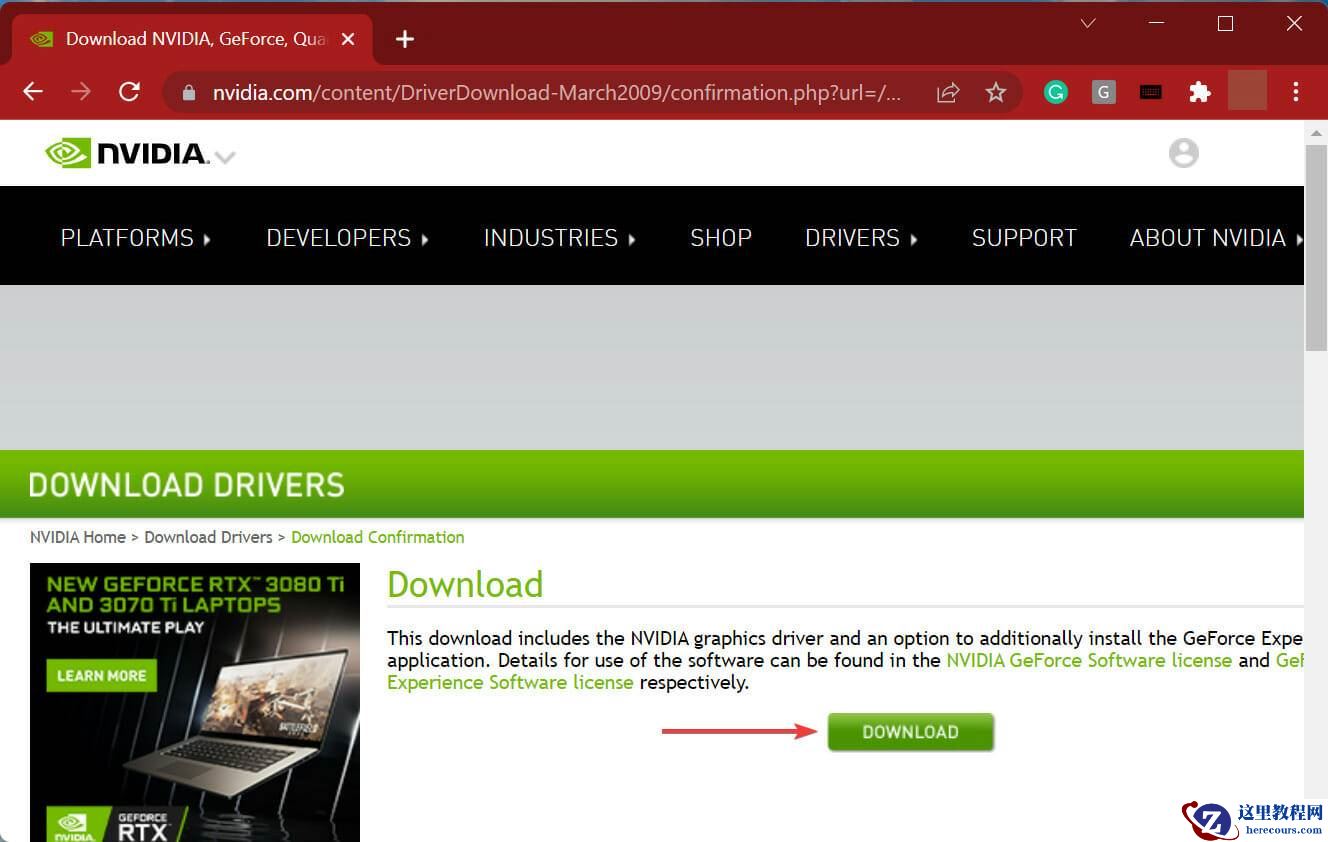View site lock security info

[188, 93]
